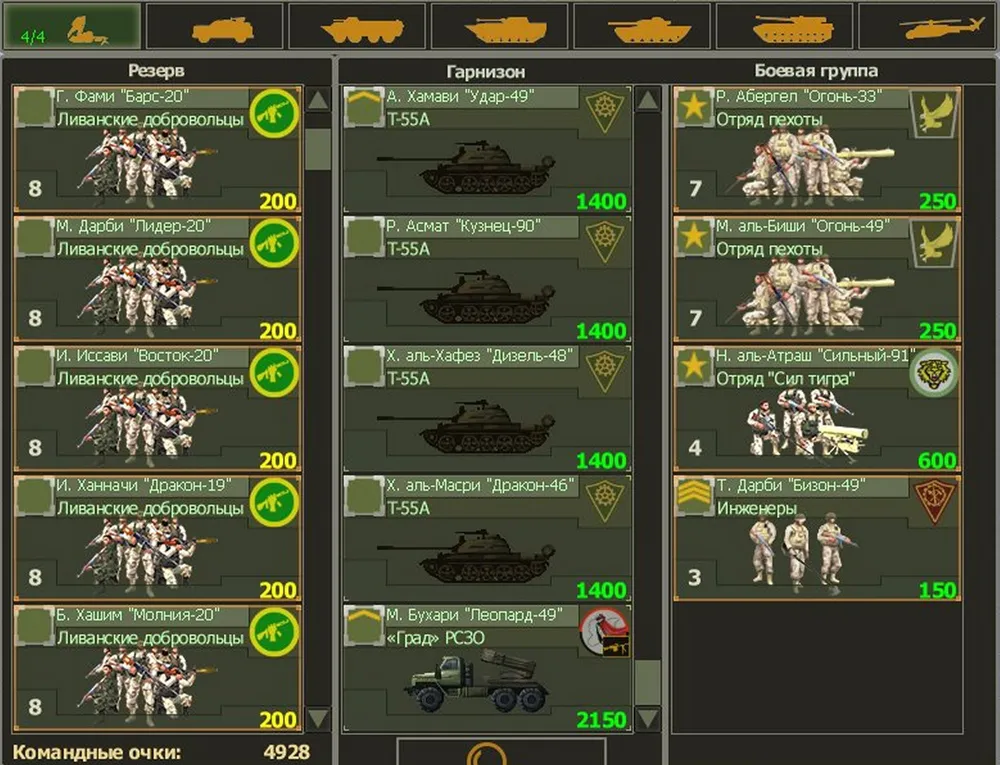The image size is (1000, 765).
Task: Open the wheeled APC category tab
Action: (358, 27)
